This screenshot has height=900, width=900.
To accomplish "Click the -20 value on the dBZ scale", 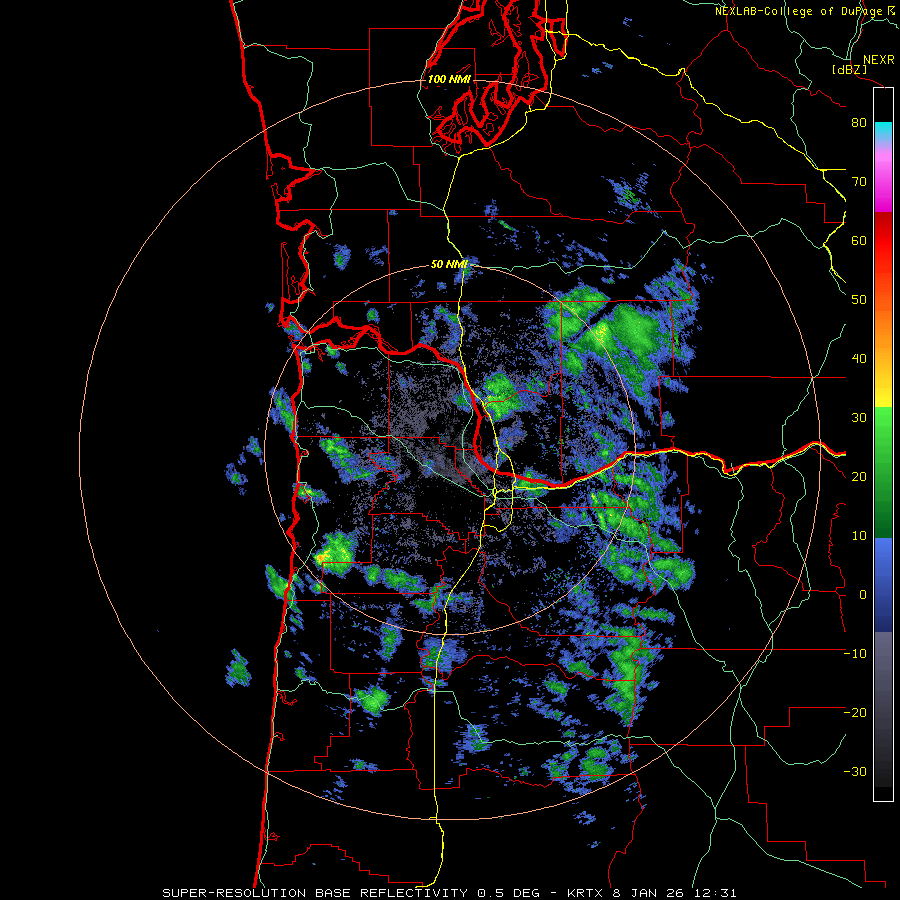I will tap(855, 712).
